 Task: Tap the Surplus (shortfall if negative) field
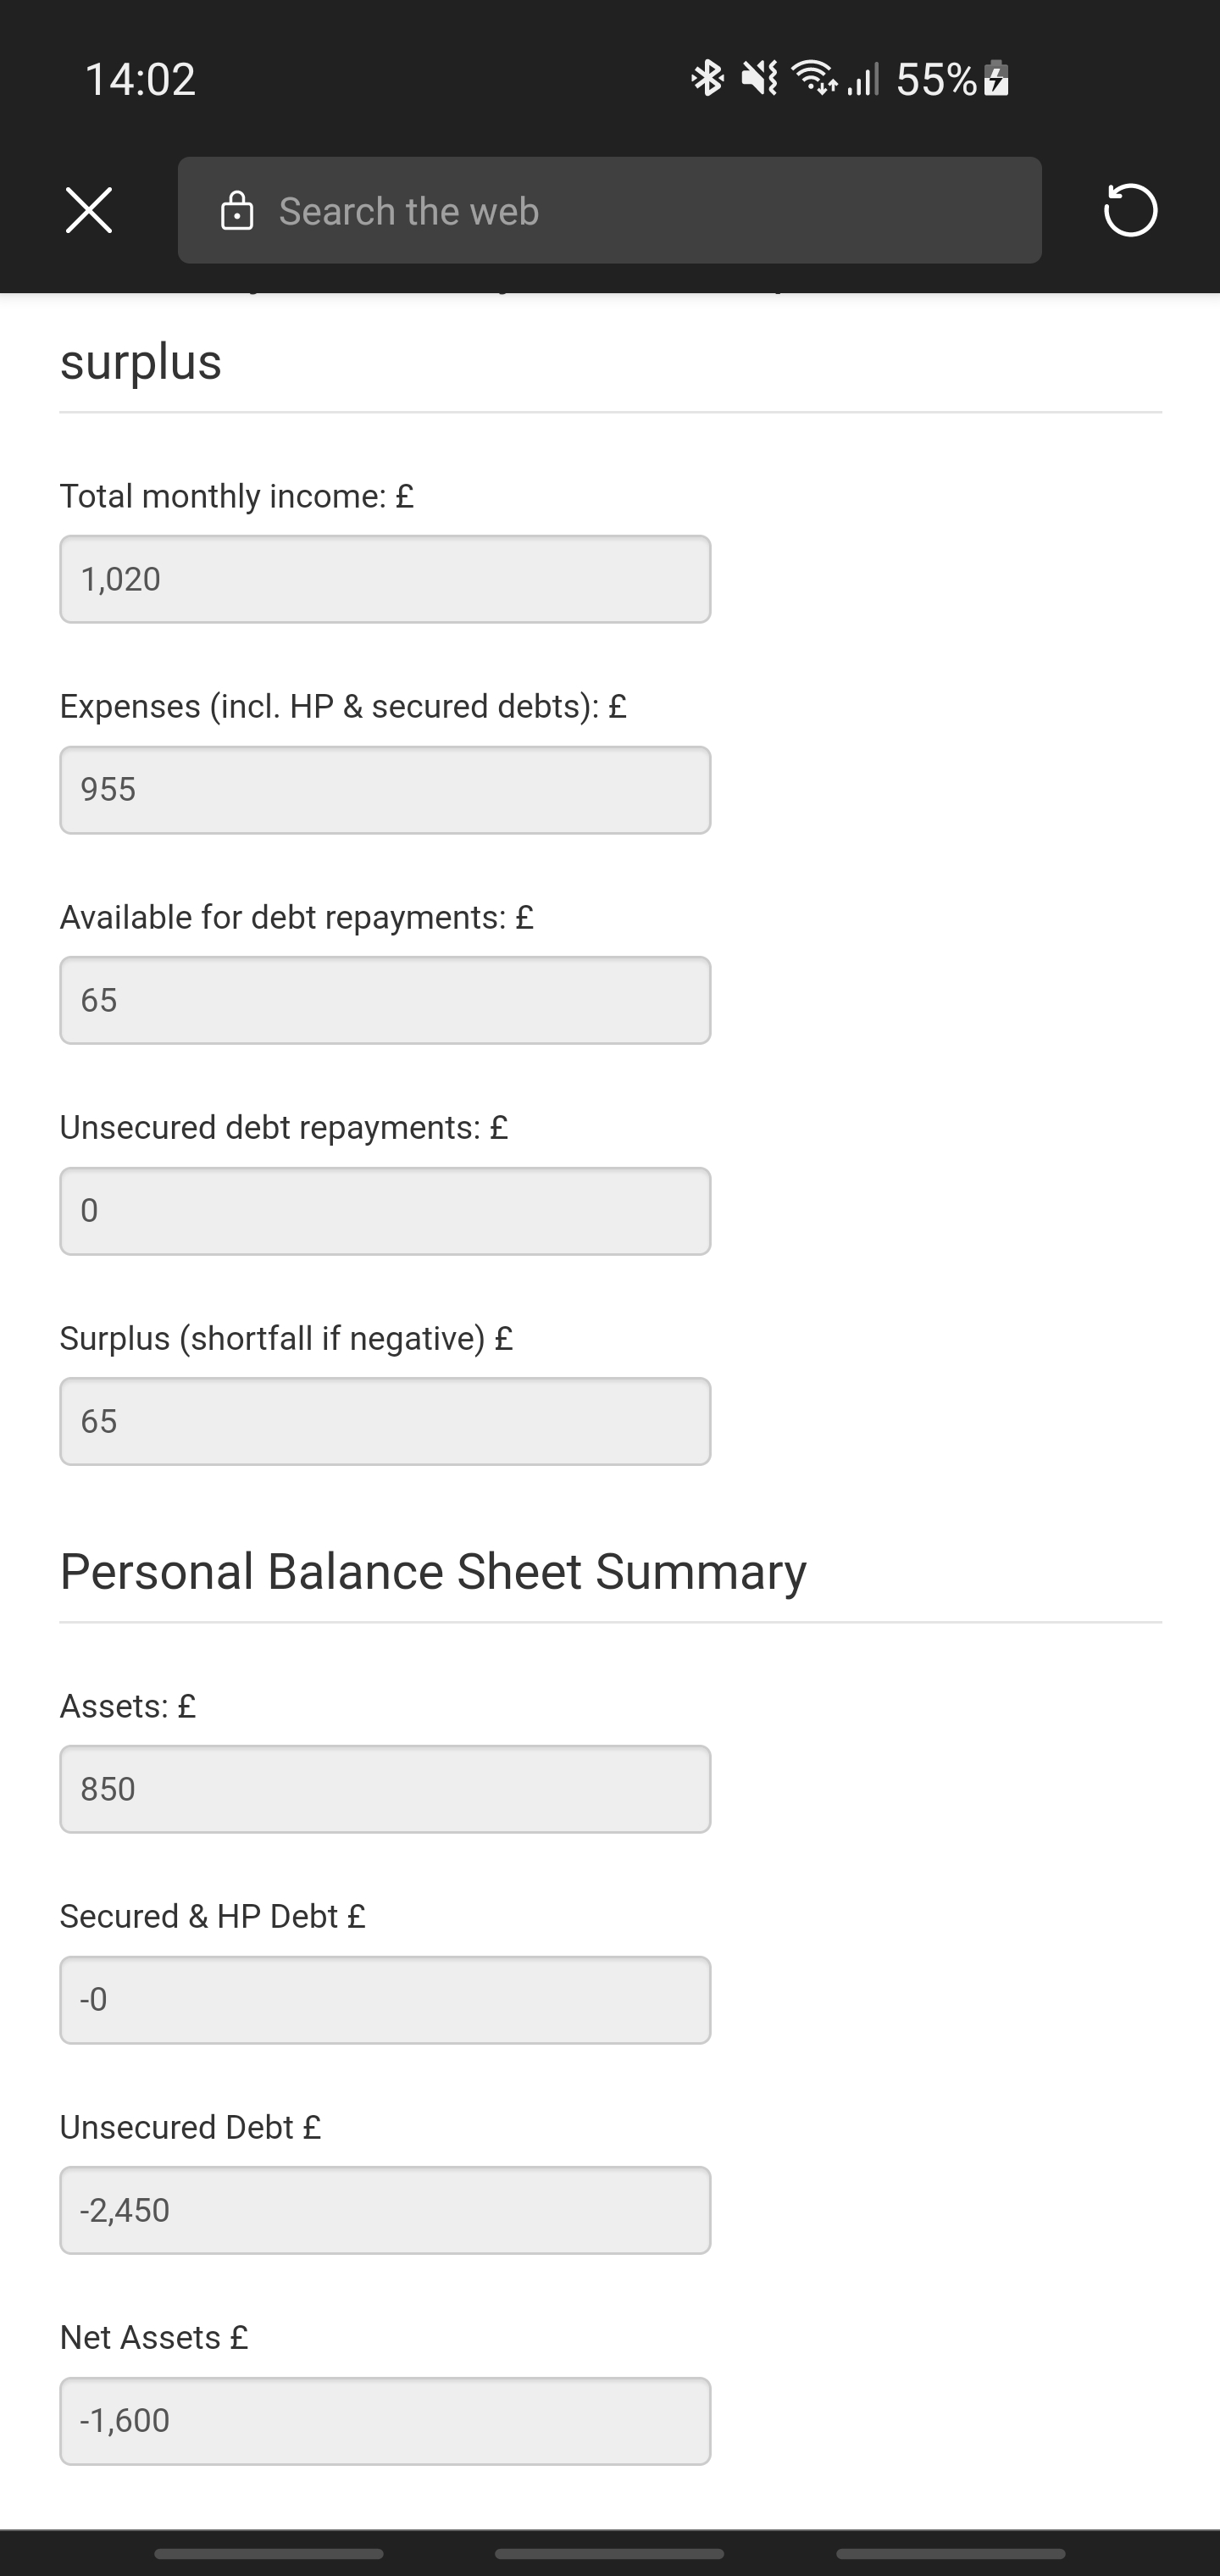click(x=385, y=1421)
